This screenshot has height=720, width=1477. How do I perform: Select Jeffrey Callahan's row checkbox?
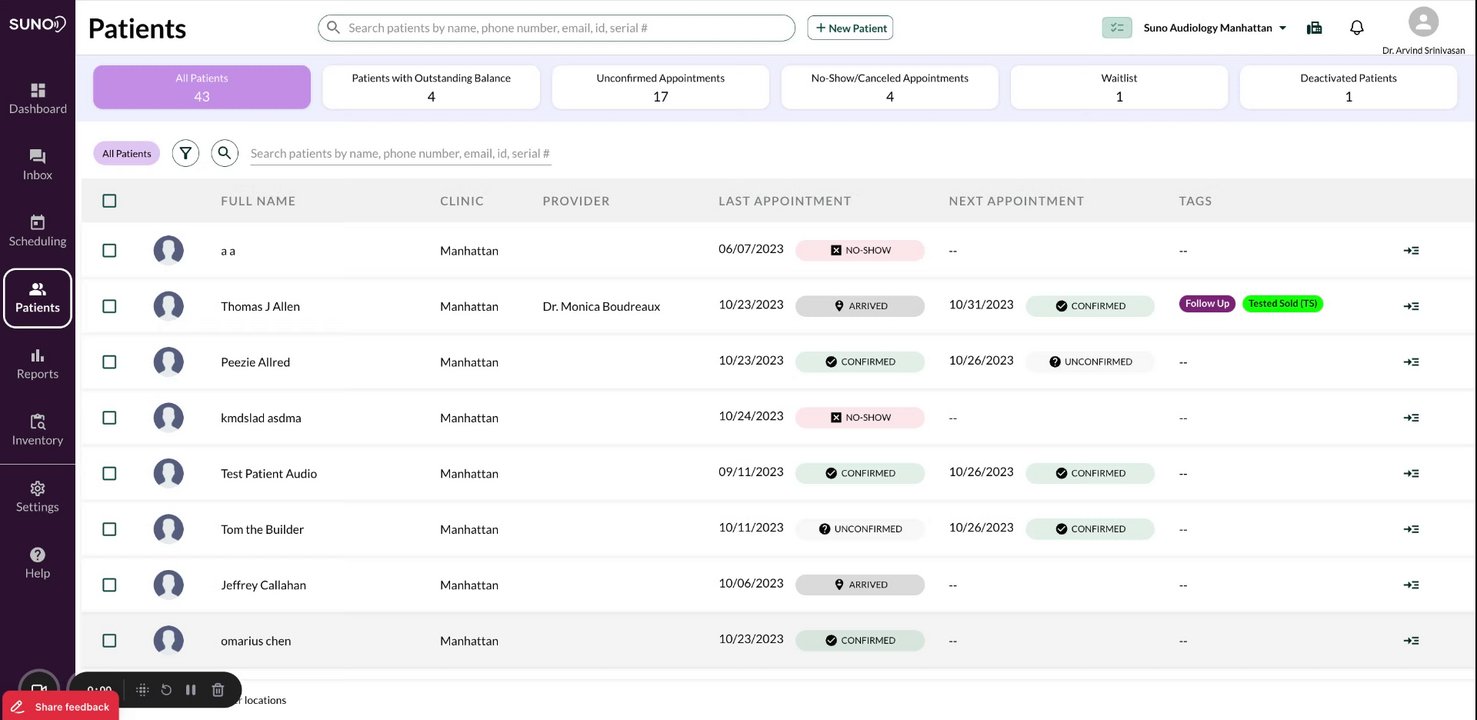(x=109, y=585)
